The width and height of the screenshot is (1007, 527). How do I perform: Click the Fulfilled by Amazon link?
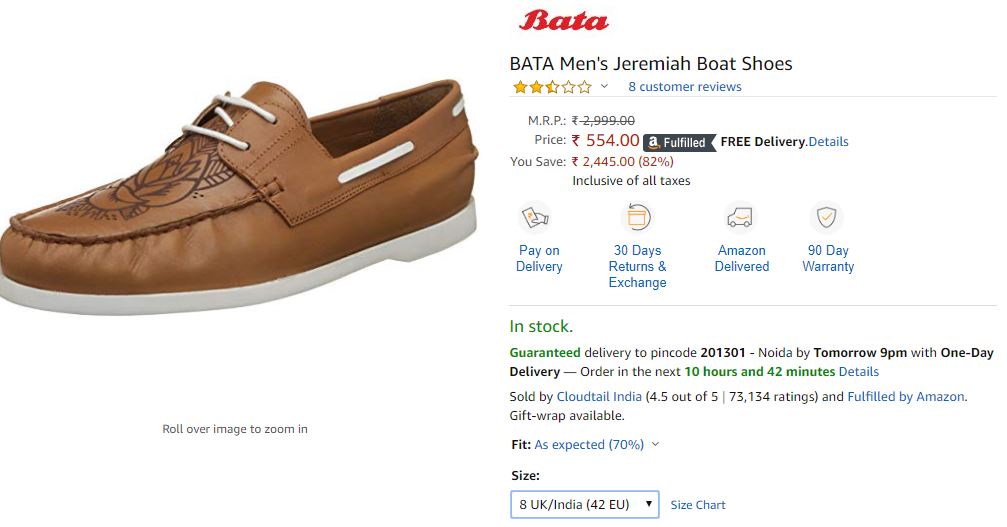click(905, 397)
